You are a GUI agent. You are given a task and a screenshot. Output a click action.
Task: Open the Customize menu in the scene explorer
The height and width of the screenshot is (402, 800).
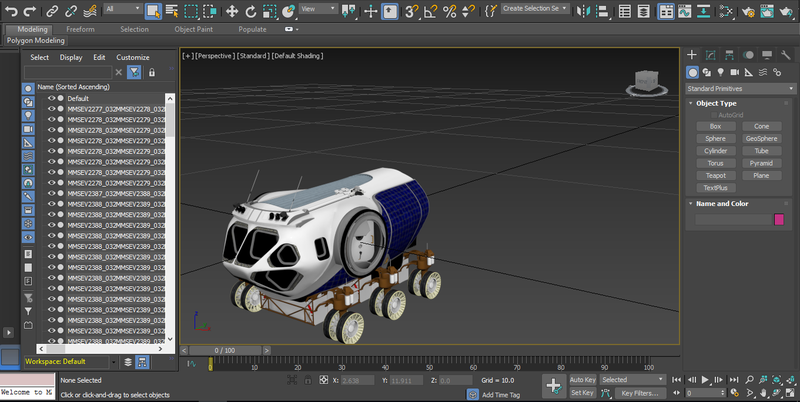coord(132,57)
